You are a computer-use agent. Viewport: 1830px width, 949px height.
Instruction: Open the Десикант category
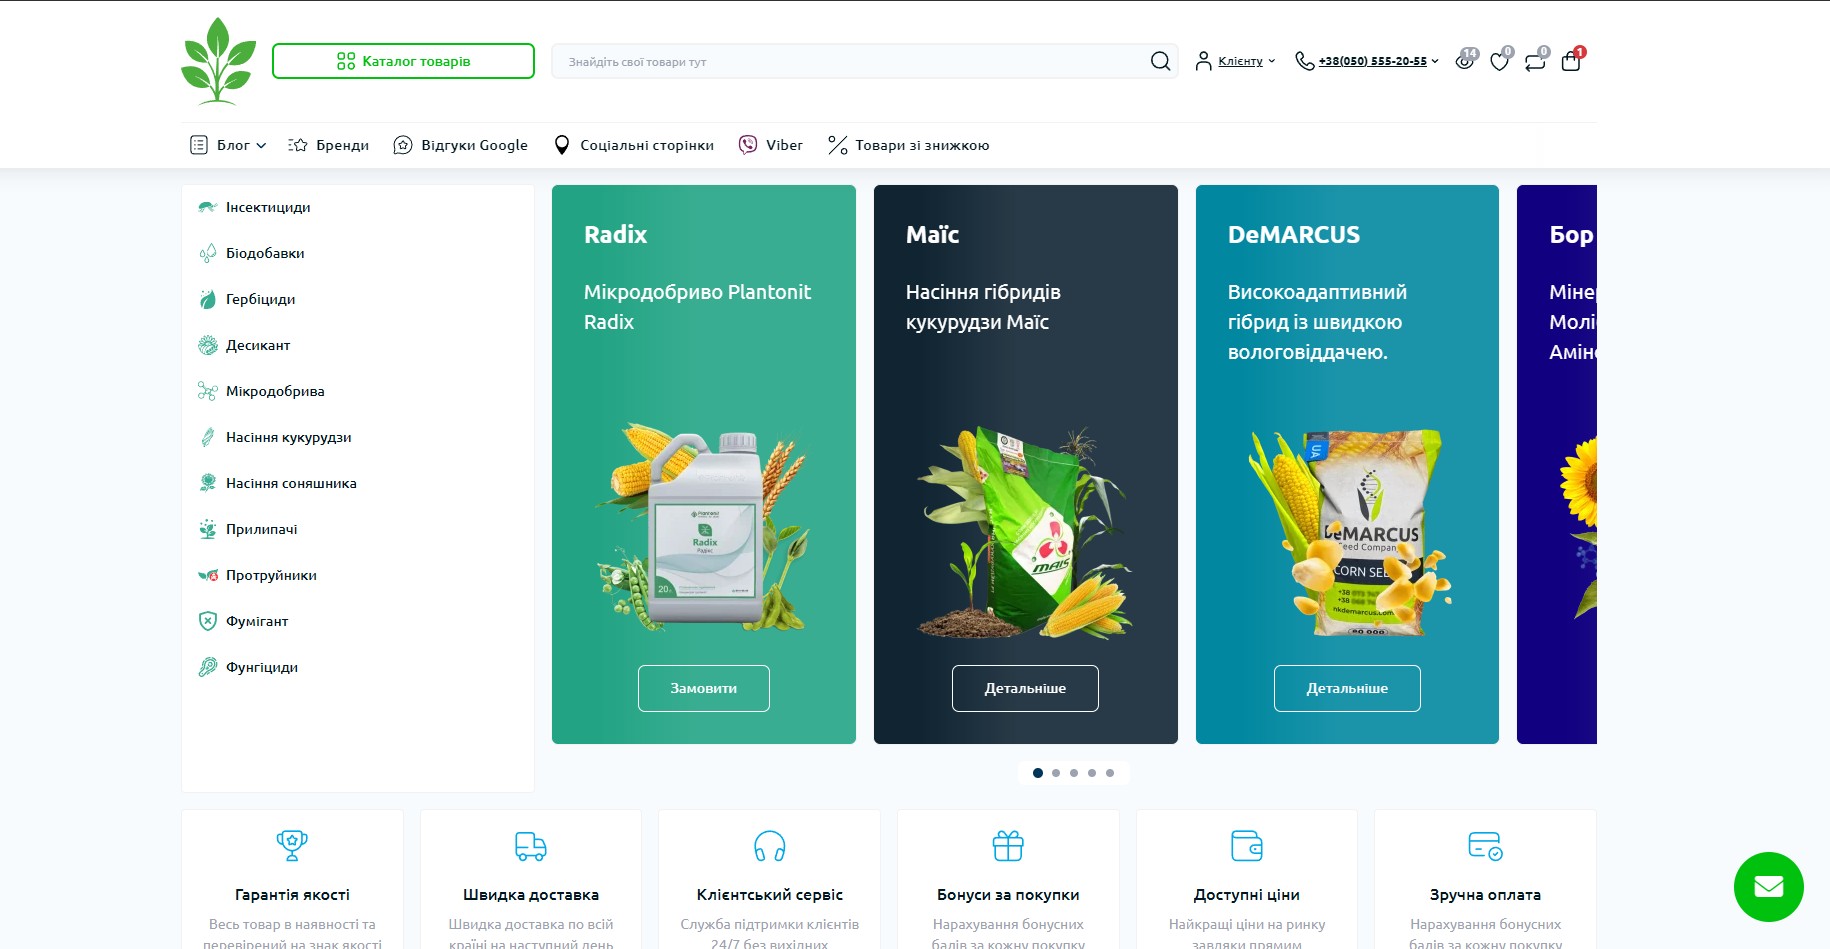click(x=258, y=345)
